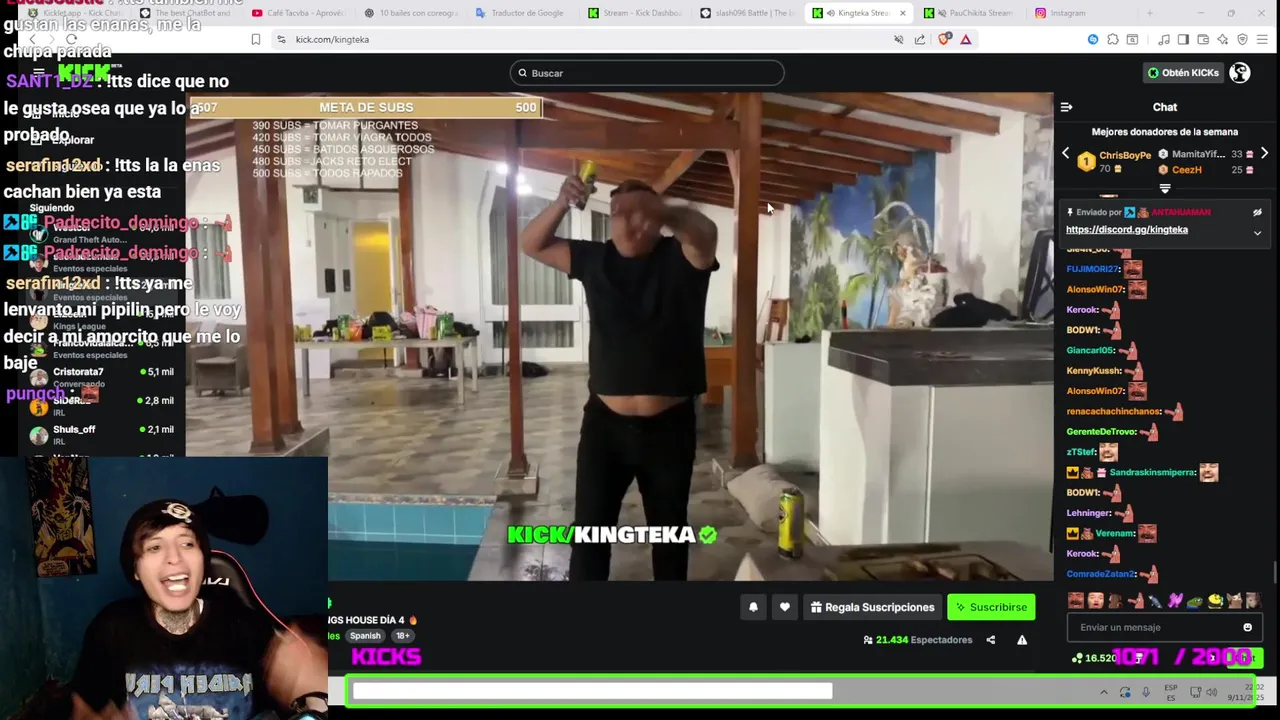Show hidden system tray icons chevron

1104,692
